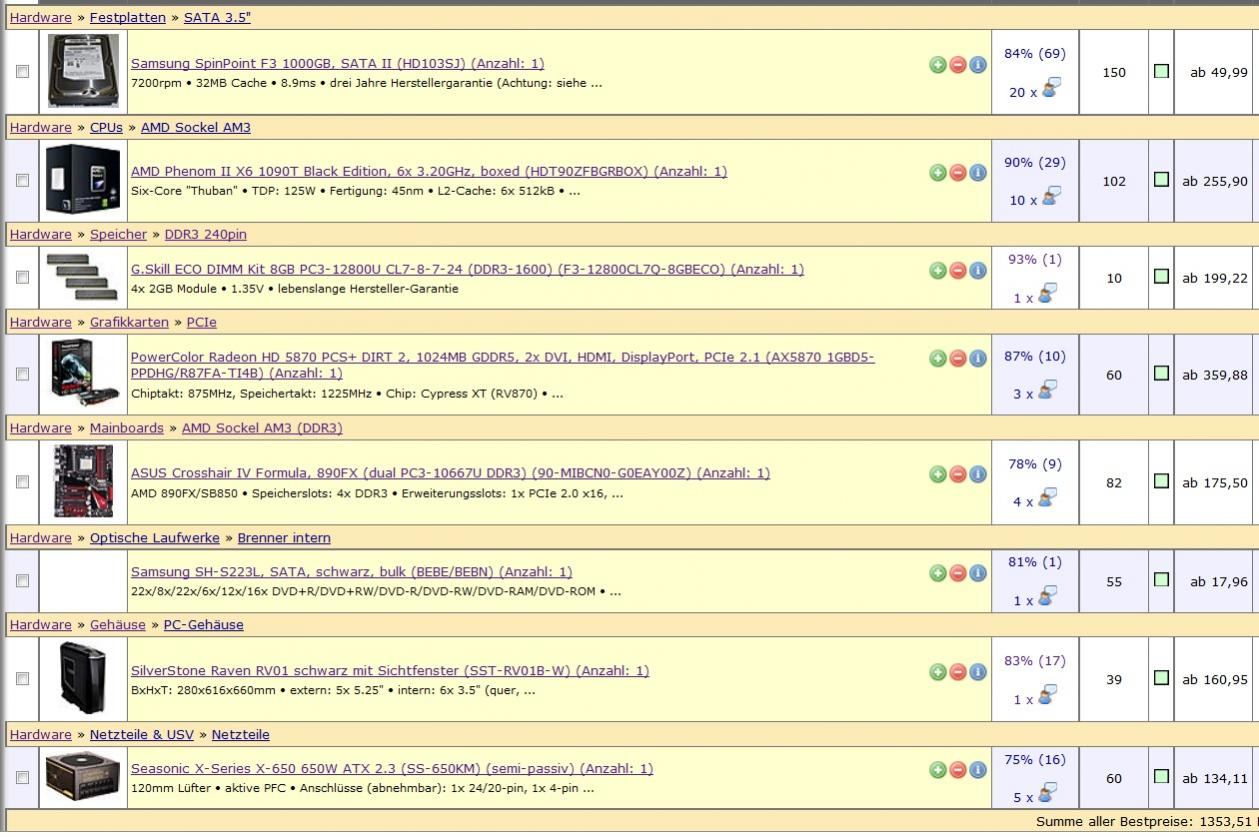Open Seasonic X-Series X-650 650W product link

coord(392,769)
